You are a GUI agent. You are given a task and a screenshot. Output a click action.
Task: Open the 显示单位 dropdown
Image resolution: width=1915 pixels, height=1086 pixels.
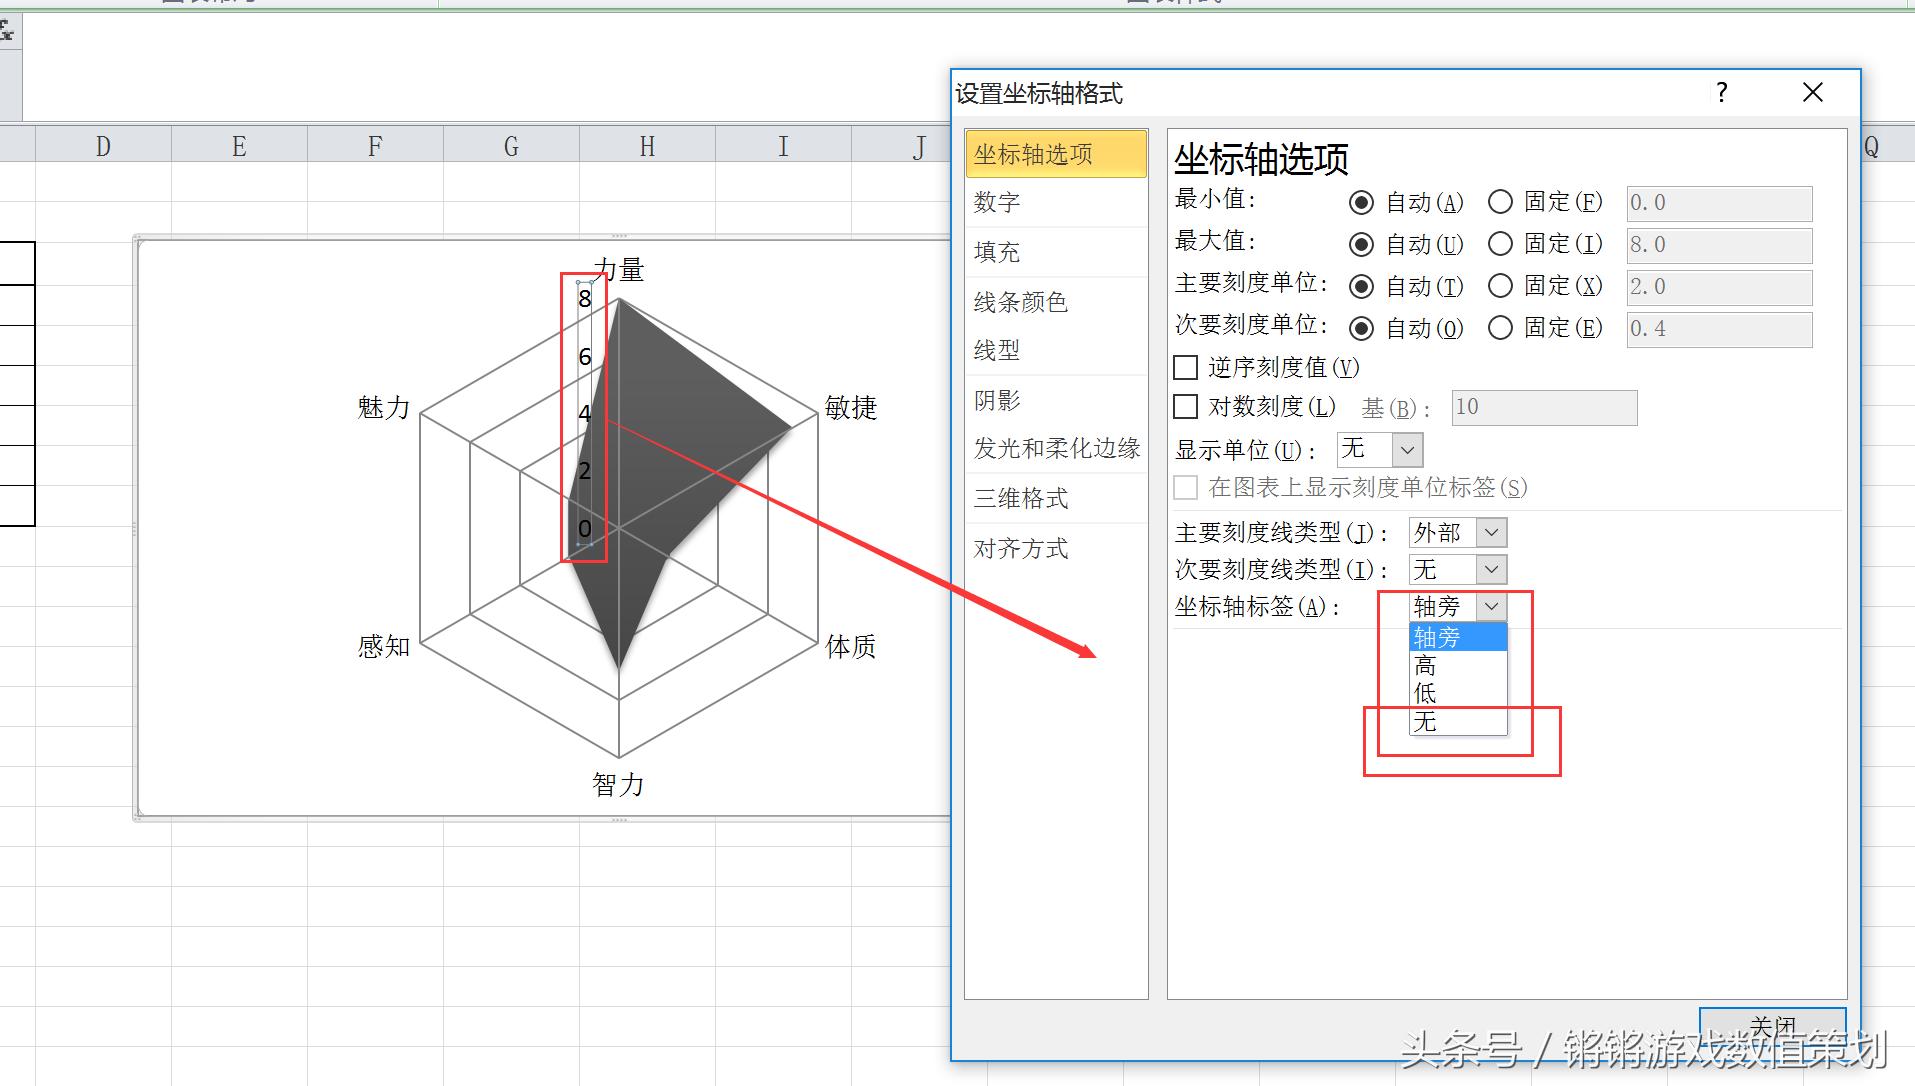pyautogui.click(x=1404, y=449)
